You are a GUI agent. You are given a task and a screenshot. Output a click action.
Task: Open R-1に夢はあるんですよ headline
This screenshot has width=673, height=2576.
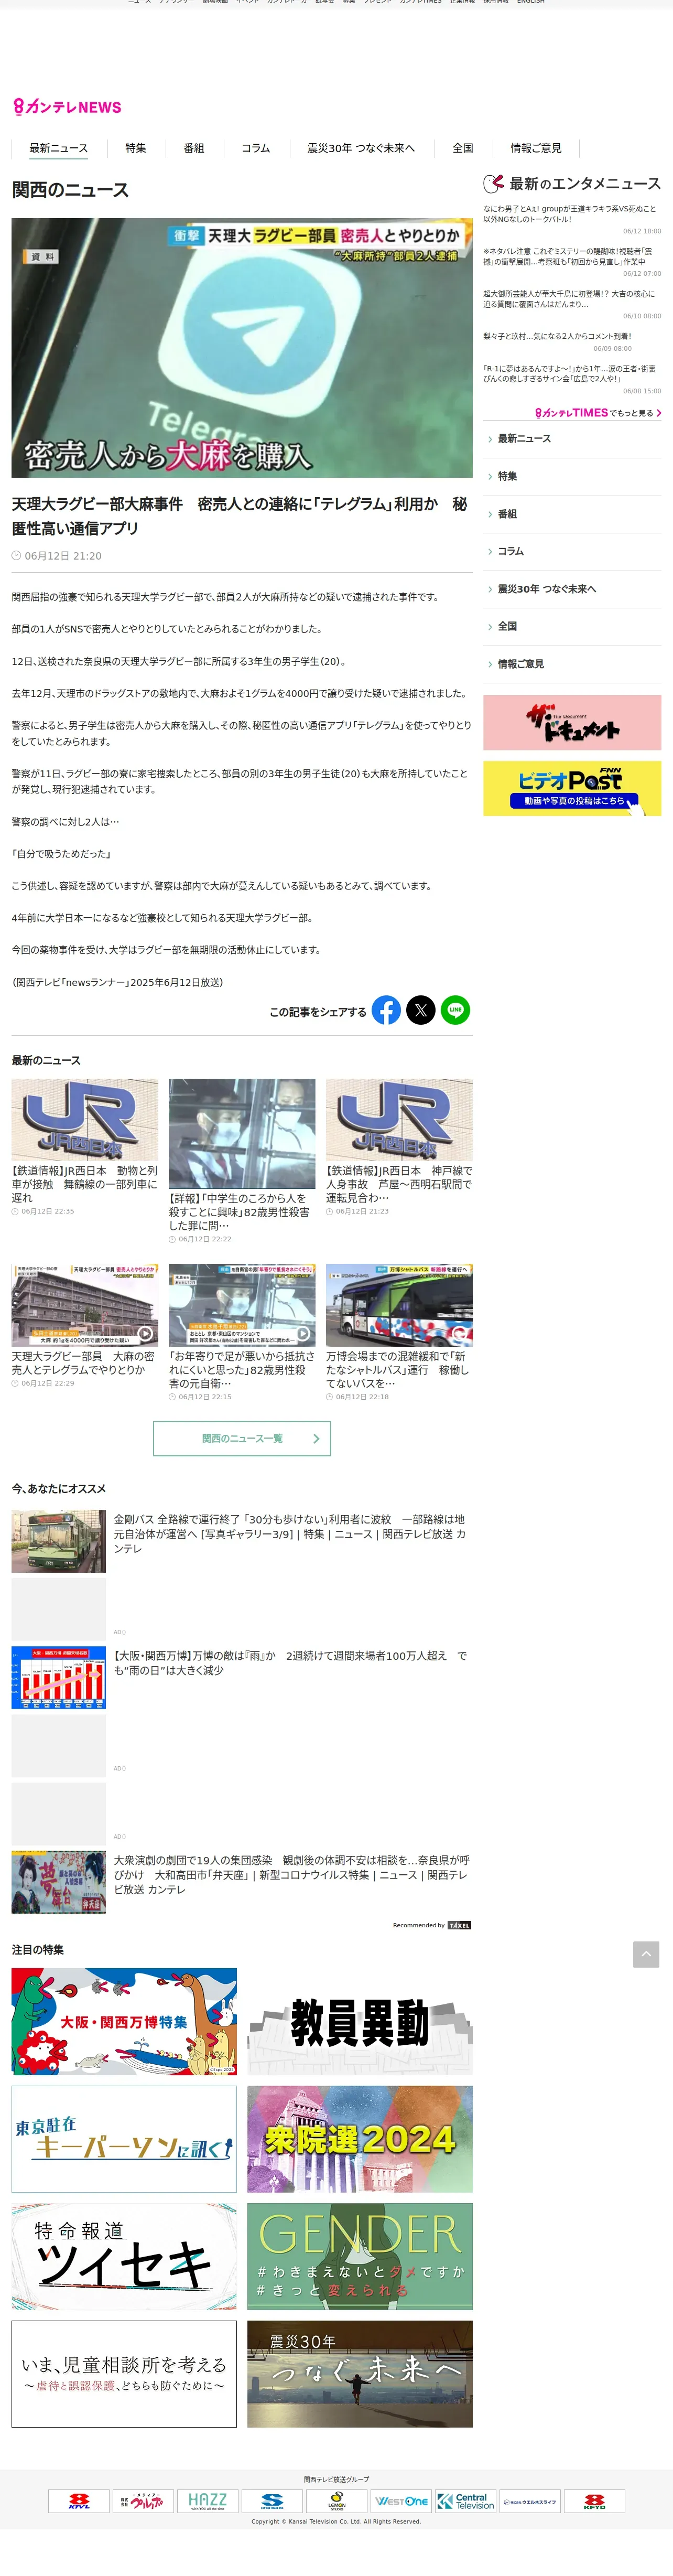coord(570,374)
